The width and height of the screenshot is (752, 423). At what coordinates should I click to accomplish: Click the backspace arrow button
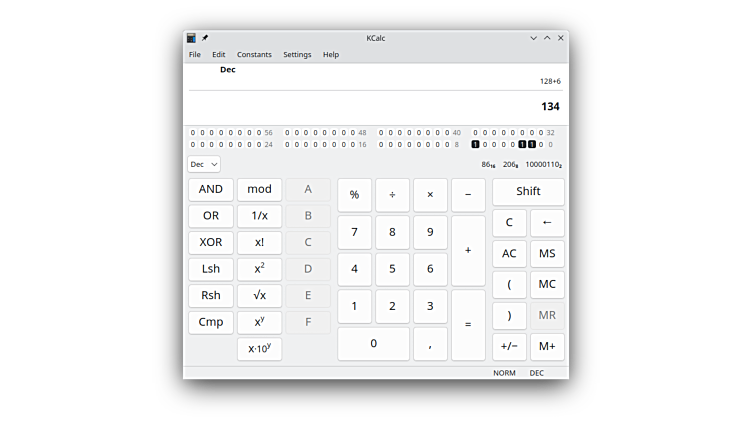tap(547, 223)
